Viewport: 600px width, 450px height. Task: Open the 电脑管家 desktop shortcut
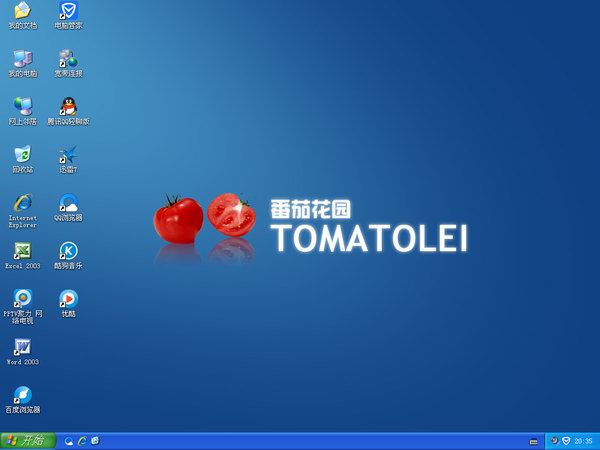68,12
